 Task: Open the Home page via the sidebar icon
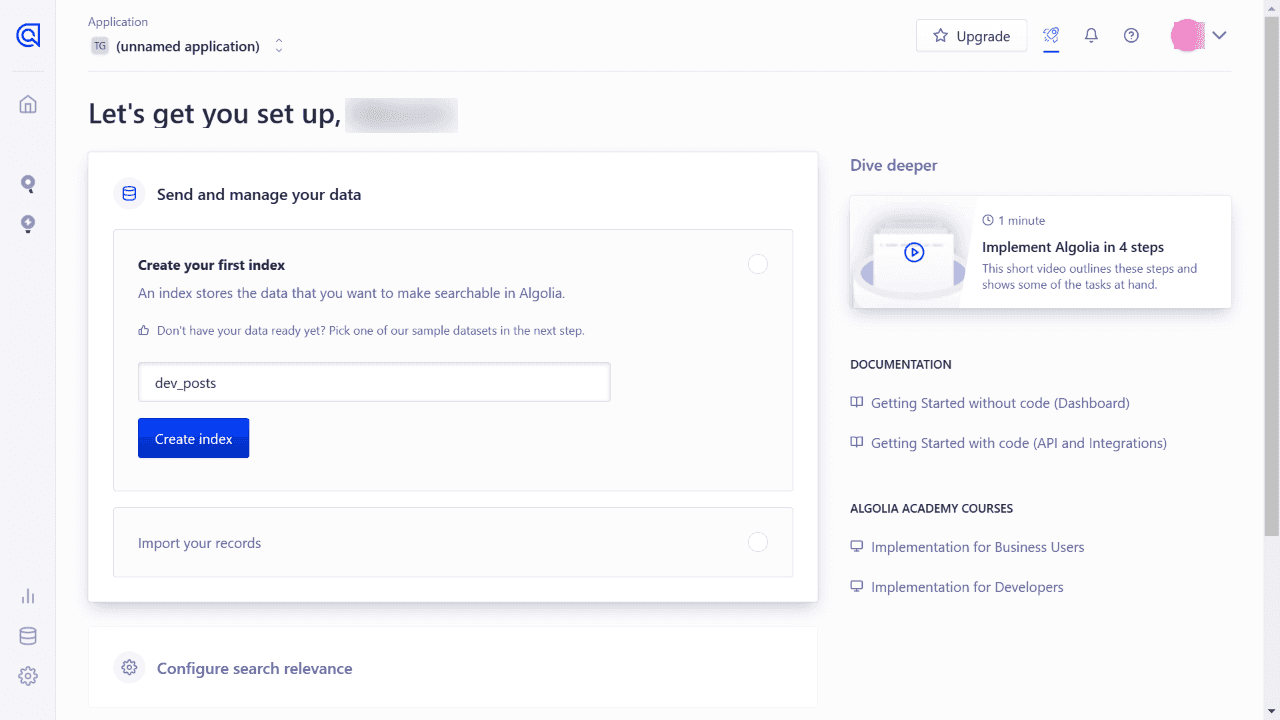(x=27, y=103)
